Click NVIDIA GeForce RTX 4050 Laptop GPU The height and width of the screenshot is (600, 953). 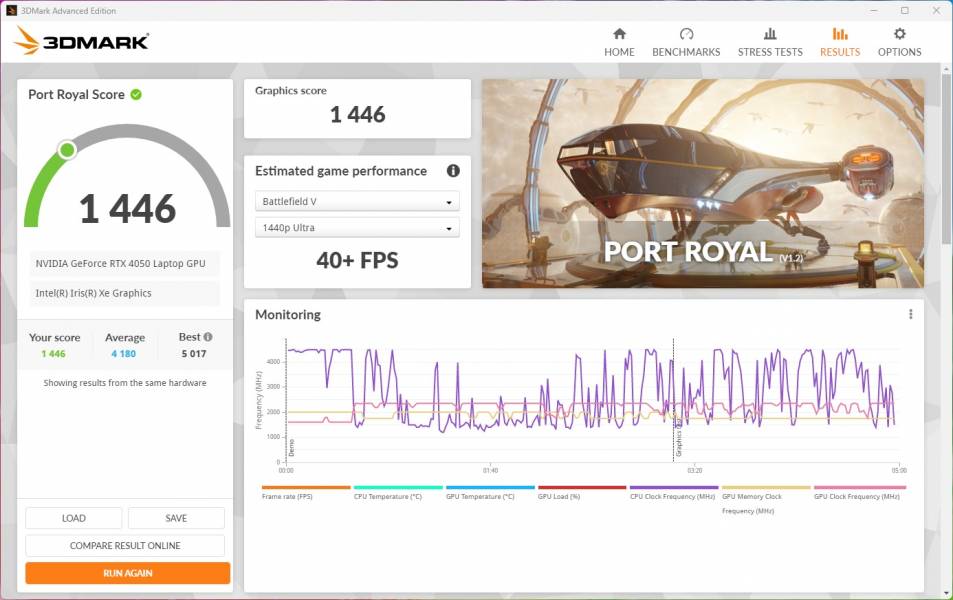coord(120,263)
